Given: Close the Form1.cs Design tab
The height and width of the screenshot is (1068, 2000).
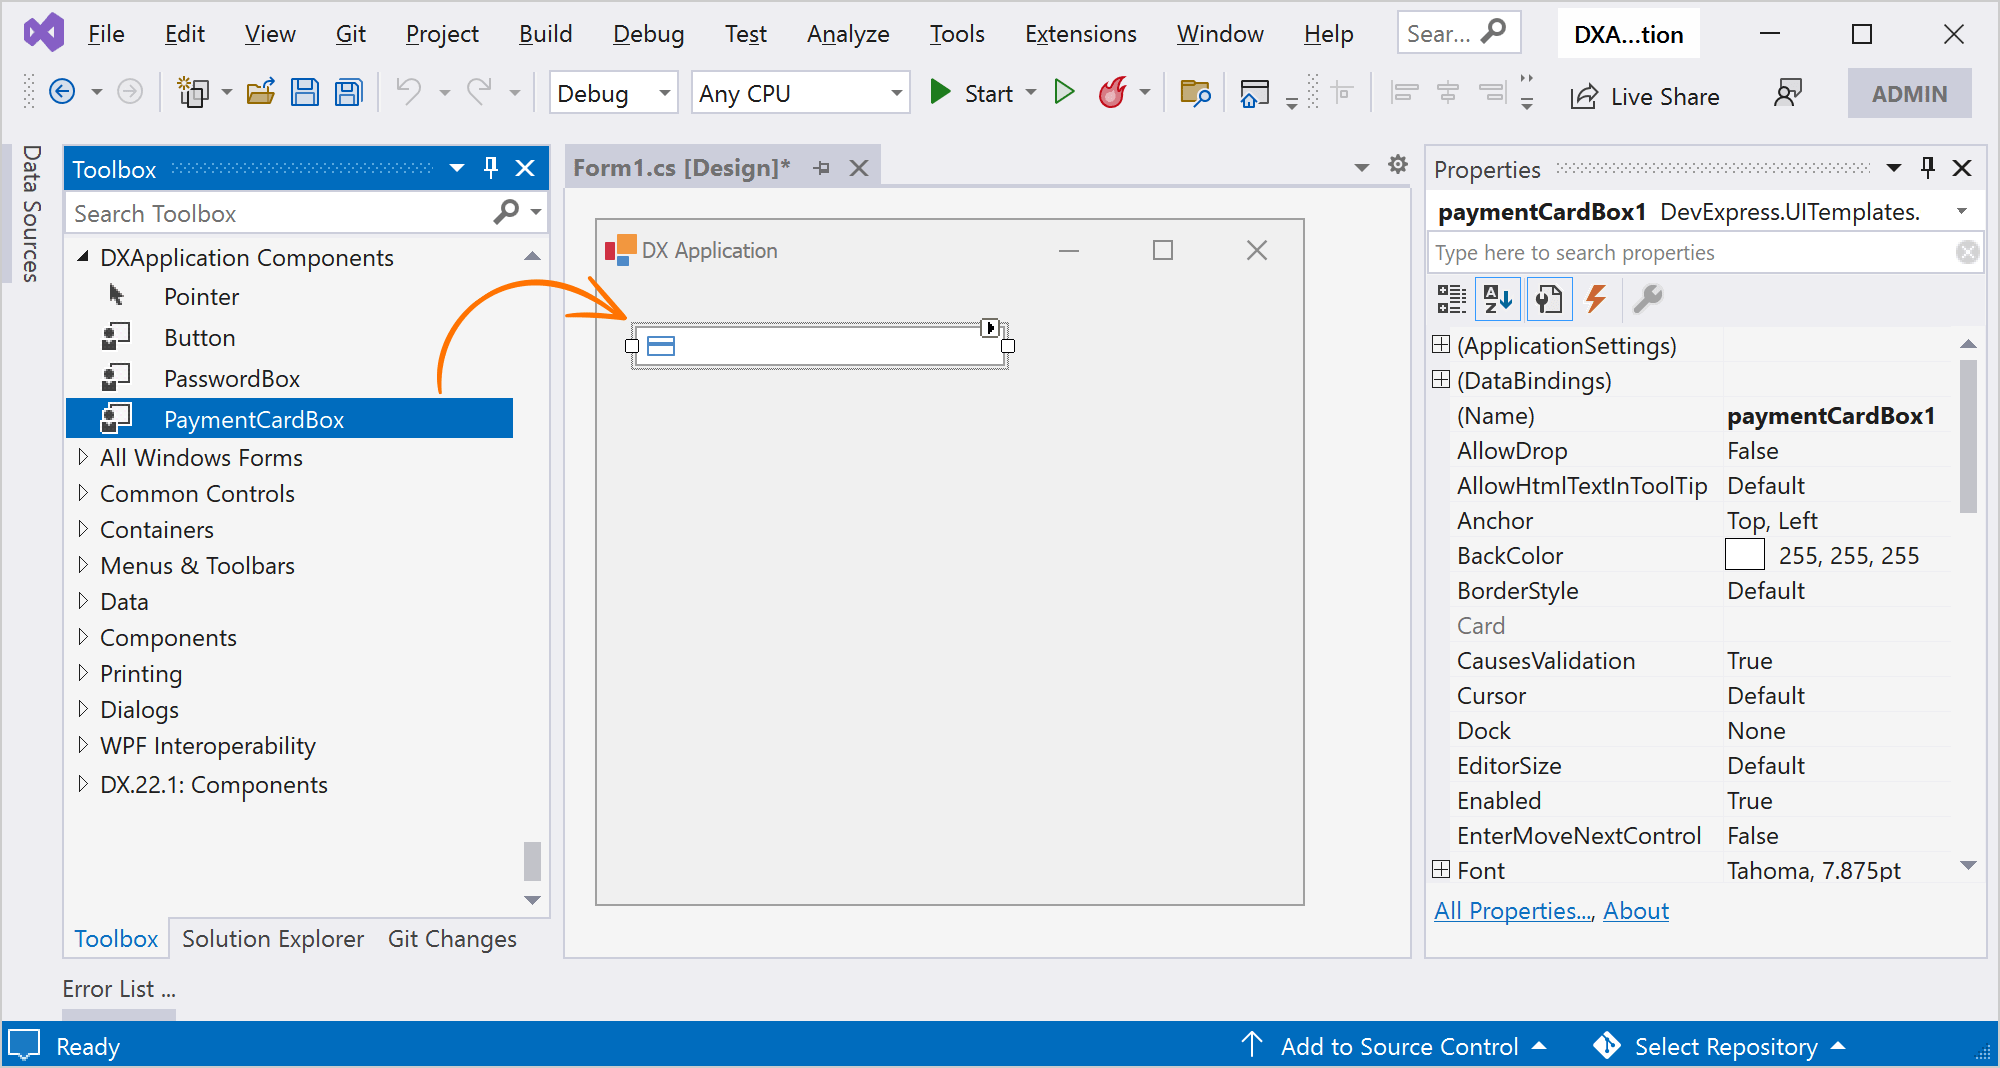Looking at the screenshot, I should point(859,168).
